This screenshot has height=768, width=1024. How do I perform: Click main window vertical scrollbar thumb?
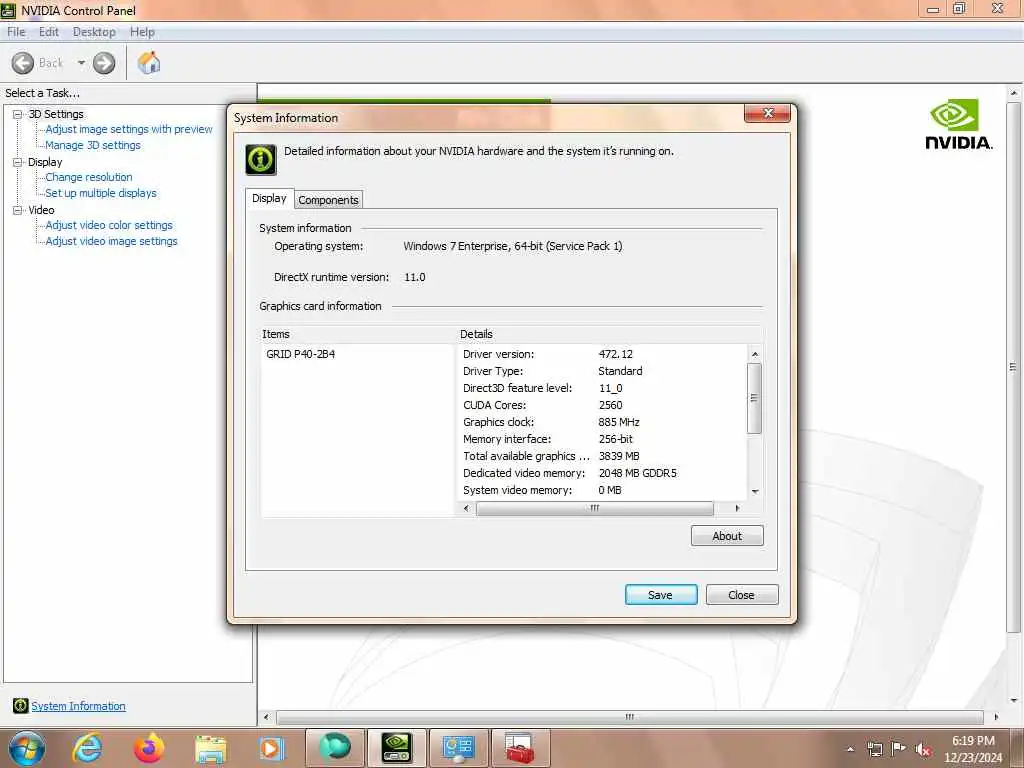pos(1013,367)
